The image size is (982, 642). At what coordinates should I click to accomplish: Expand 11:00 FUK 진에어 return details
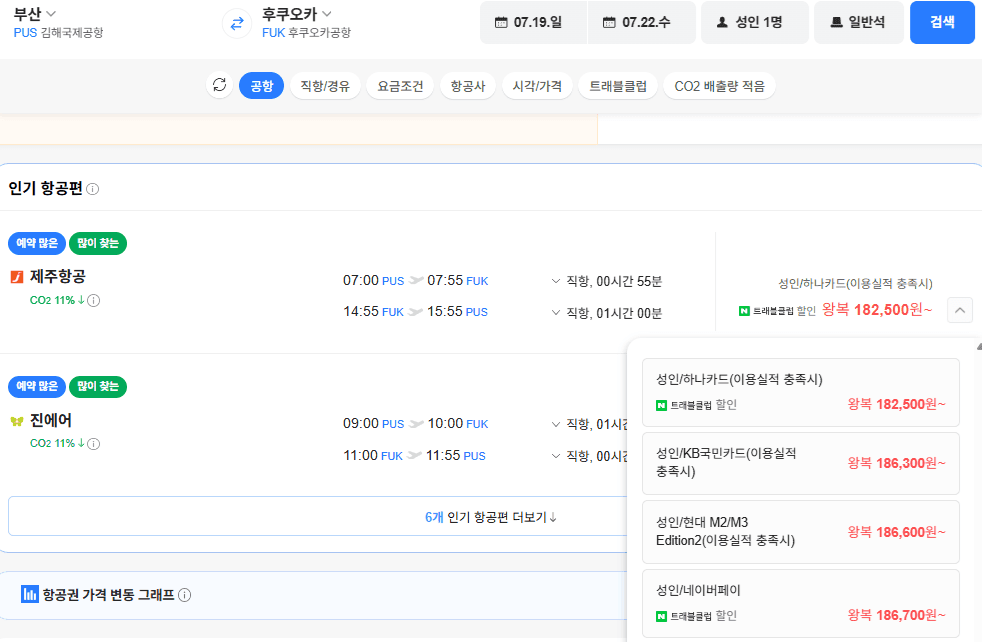point(556,455)
